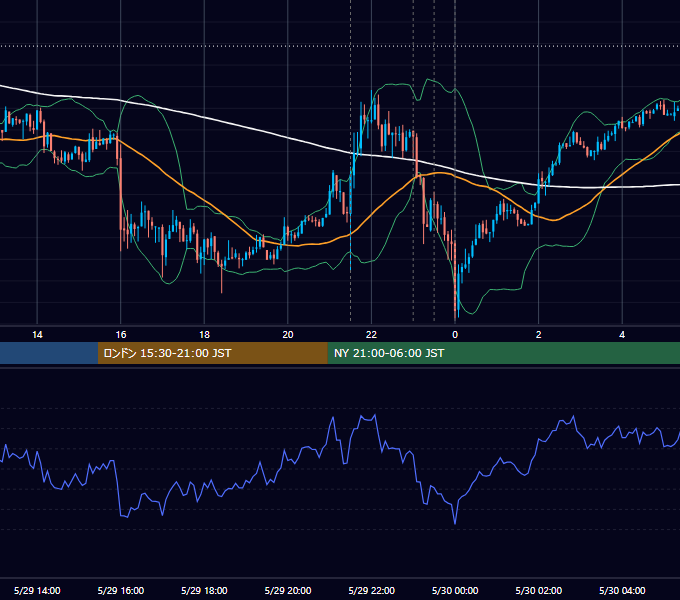Click the 18 hour label on price chart axis
This screenshot has height=600, width=680.
click(204, 335)
